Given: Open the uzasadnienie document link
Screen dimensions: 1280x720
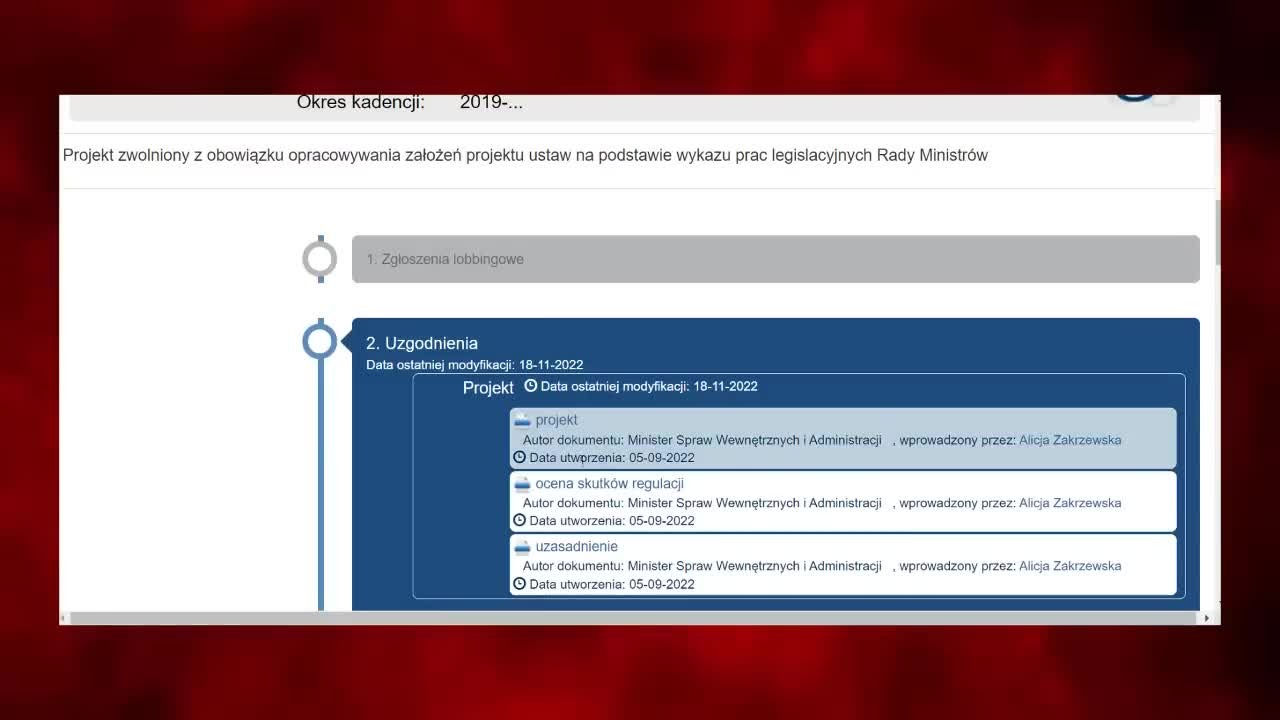Looking at the screenshot, I should [x=576, y=546].
